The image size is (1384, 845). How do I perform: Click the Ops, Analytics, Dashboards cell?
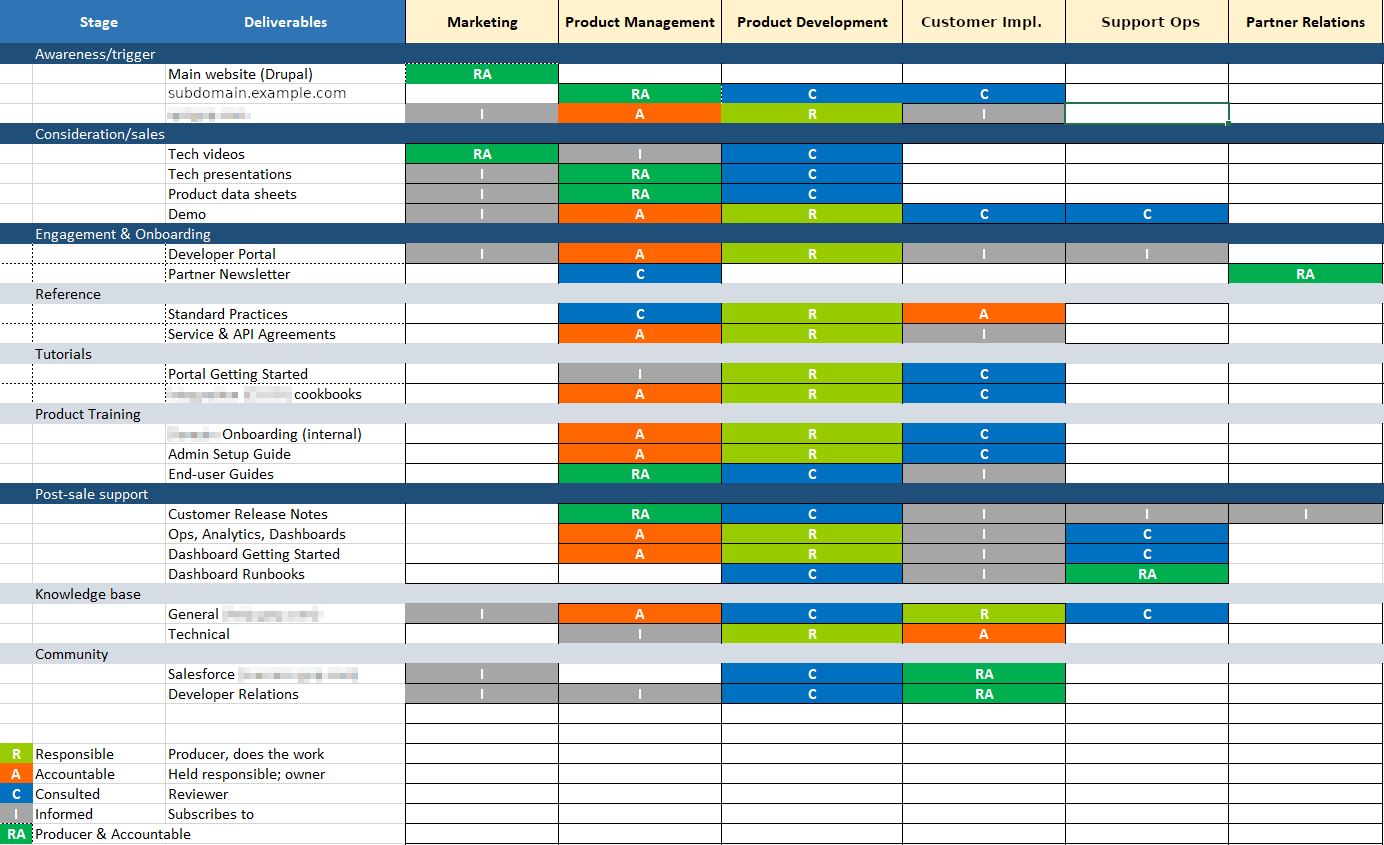coord(285,534)
